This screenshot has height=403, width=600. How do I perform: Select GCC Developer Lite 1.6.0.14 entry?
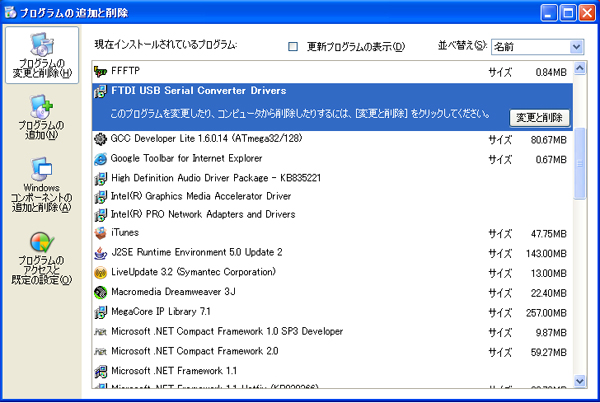(206, 139)
